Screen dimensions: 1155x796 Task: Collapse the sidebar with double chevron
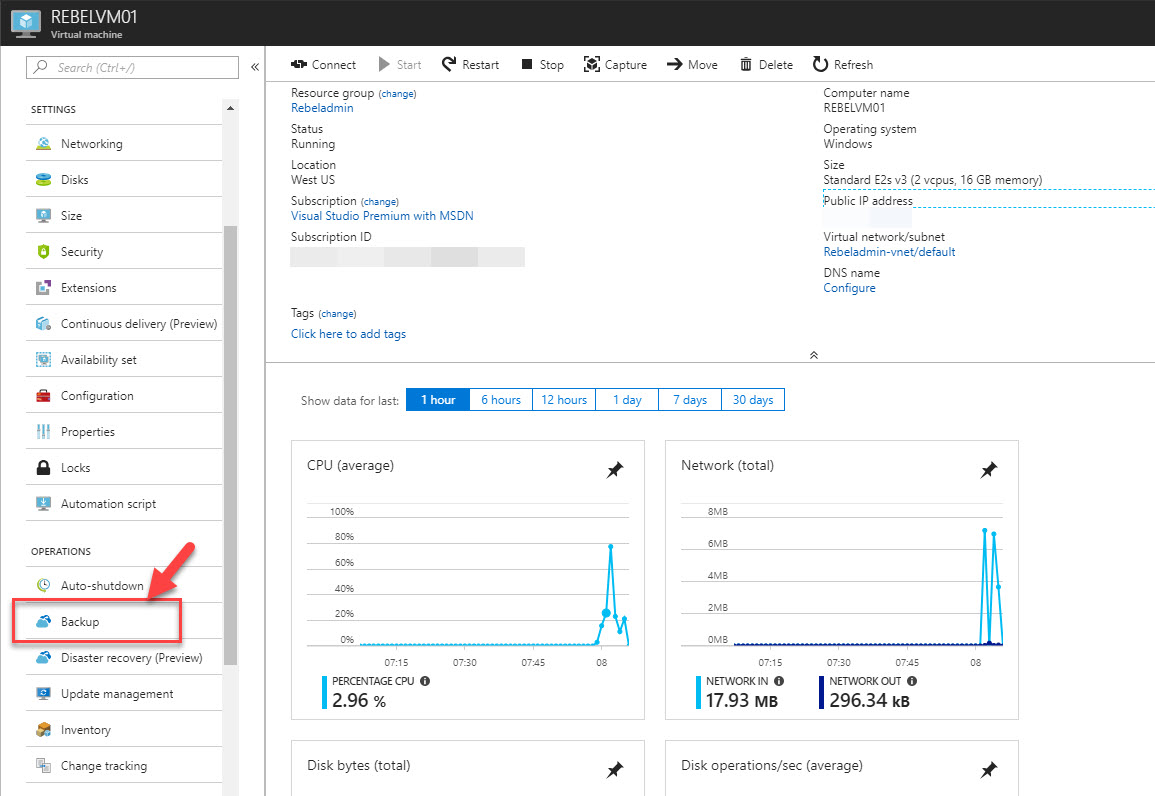point(255,67)
